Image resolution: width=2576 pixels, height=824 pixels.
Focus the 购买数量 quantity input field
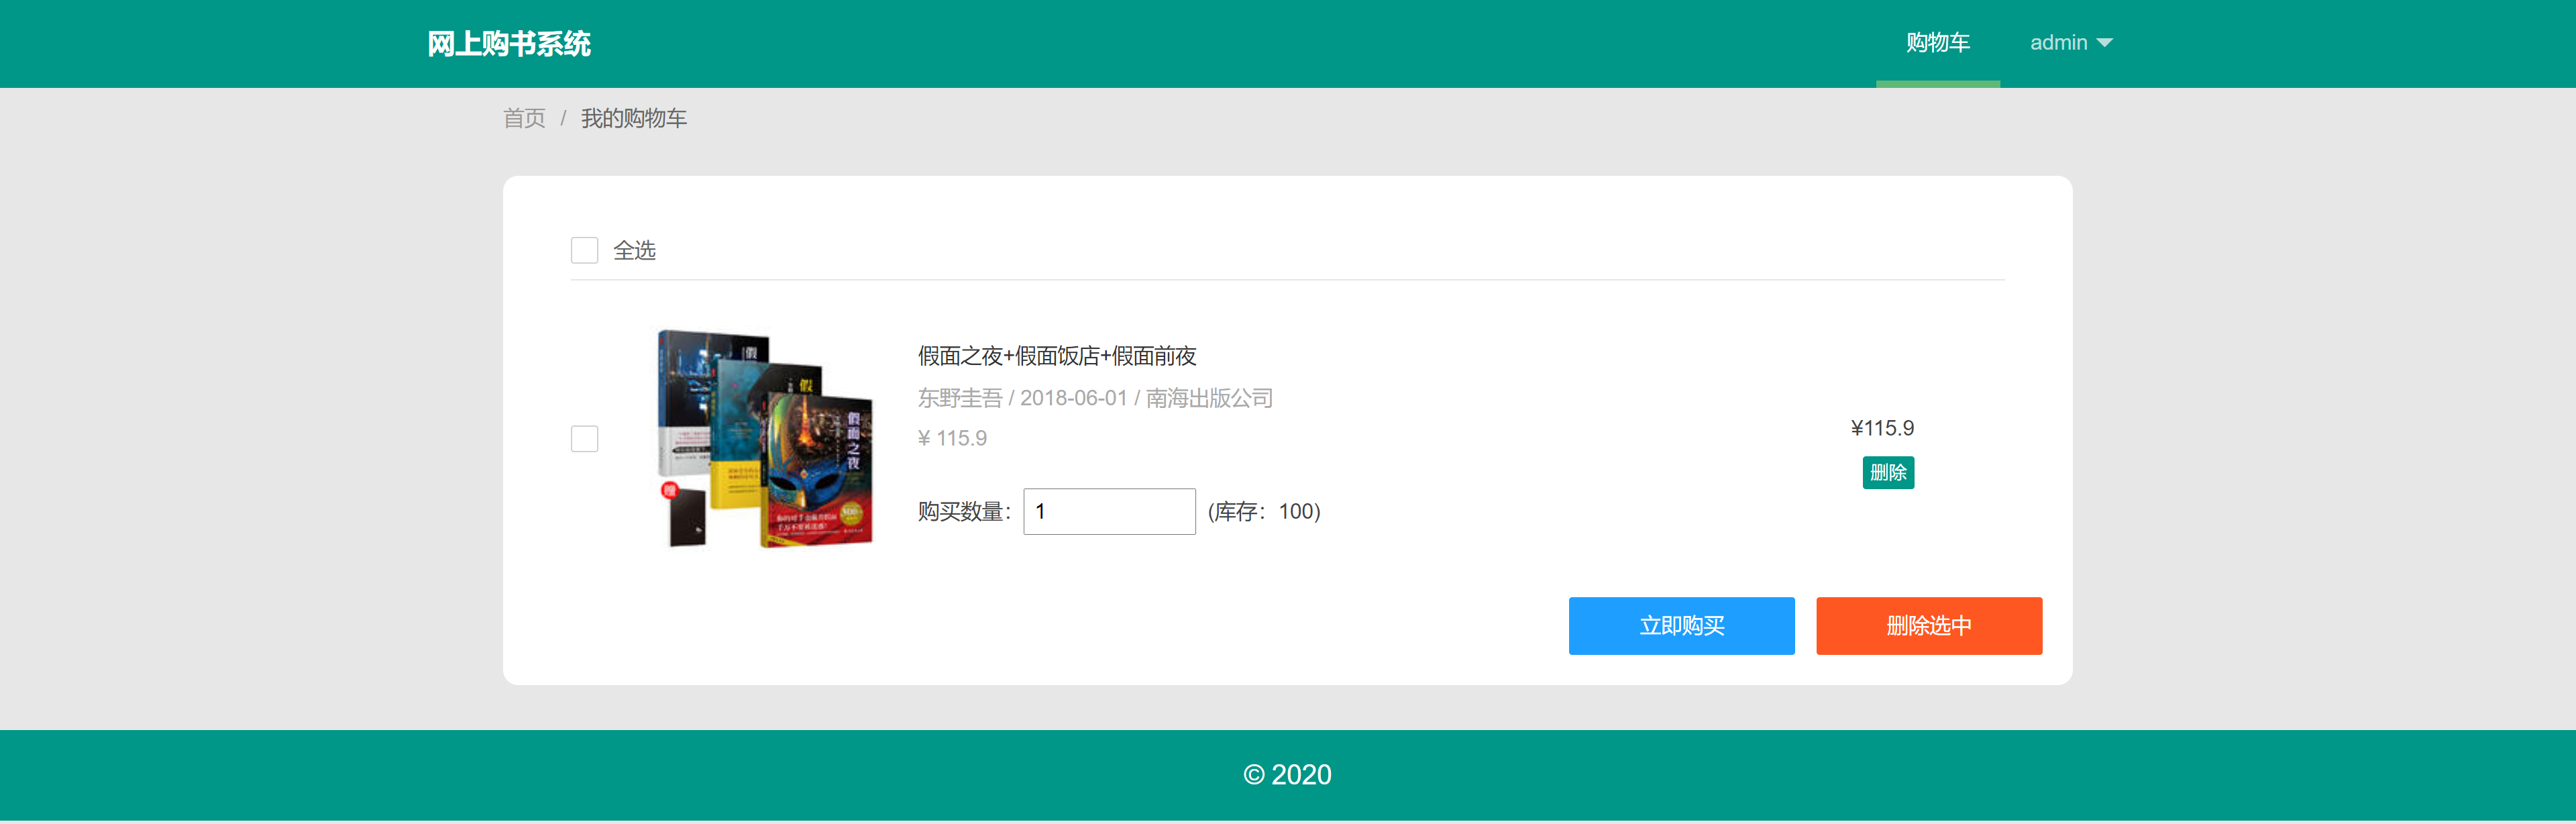coord(1108,512)
